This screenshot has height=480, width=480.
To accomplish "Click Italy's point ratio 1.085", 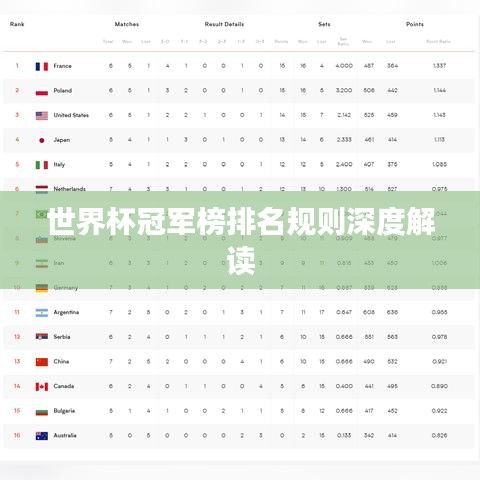I will click(439, 165).
